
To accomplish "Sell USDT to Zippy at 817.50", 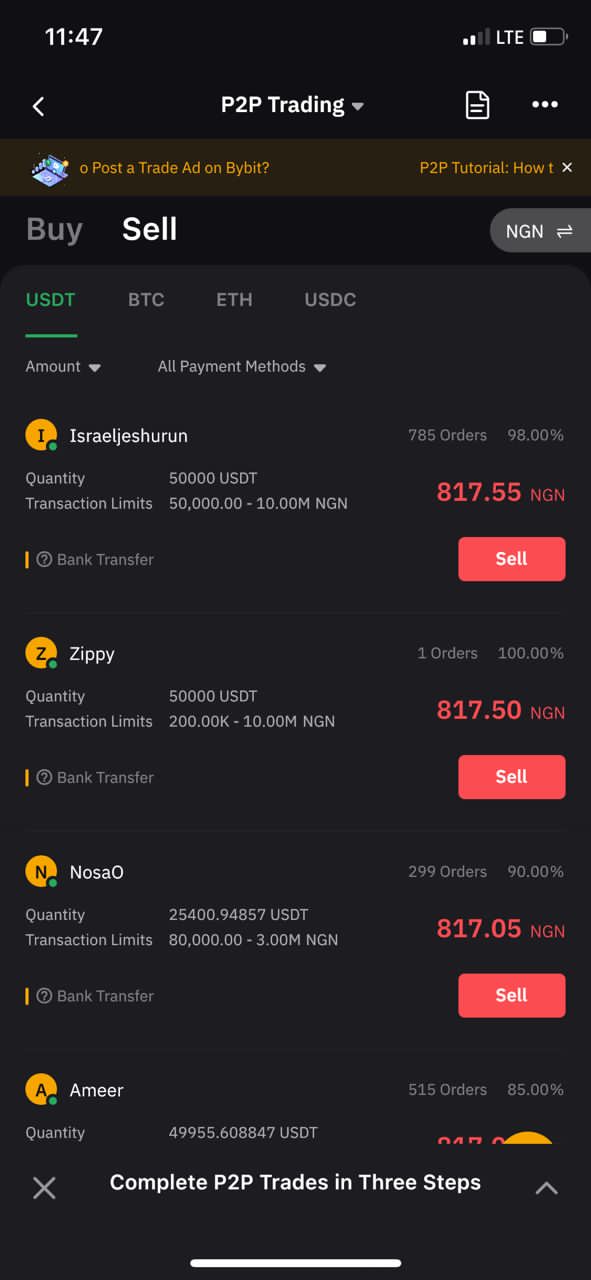I will click(512, 777).
